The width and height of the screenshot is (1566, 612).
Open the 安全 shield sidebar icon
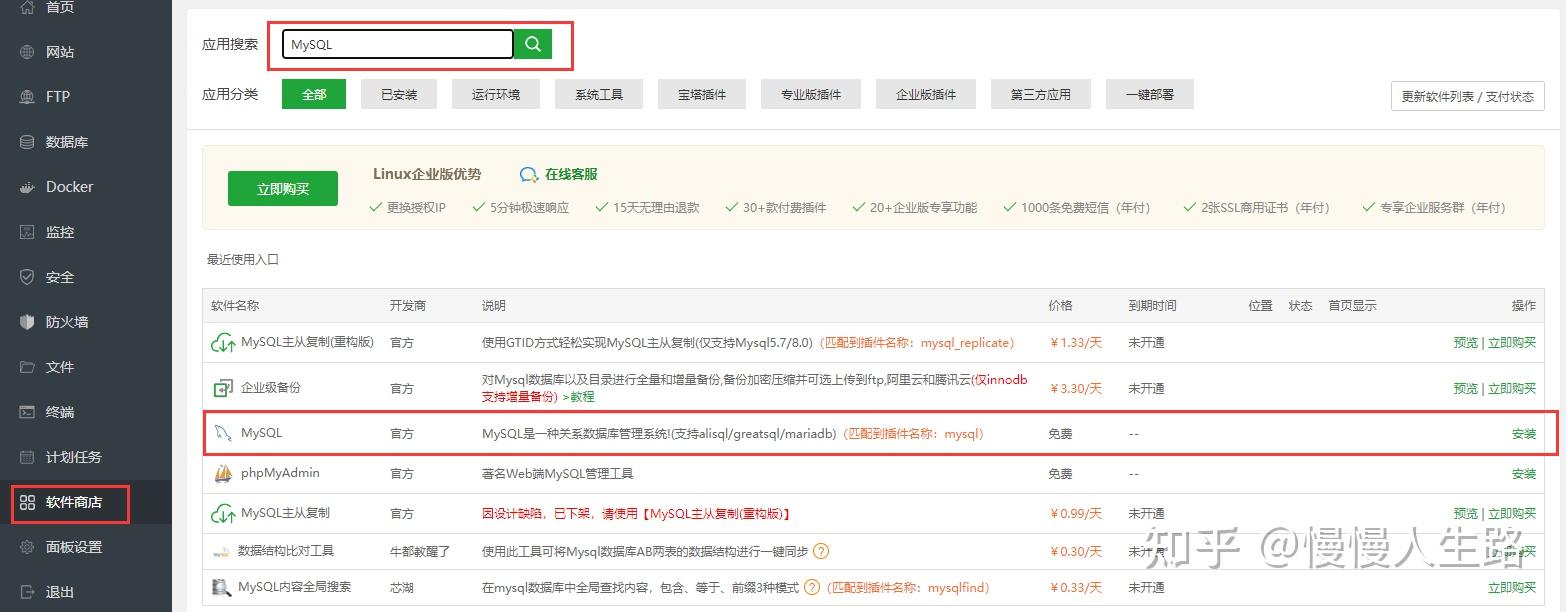27,277
